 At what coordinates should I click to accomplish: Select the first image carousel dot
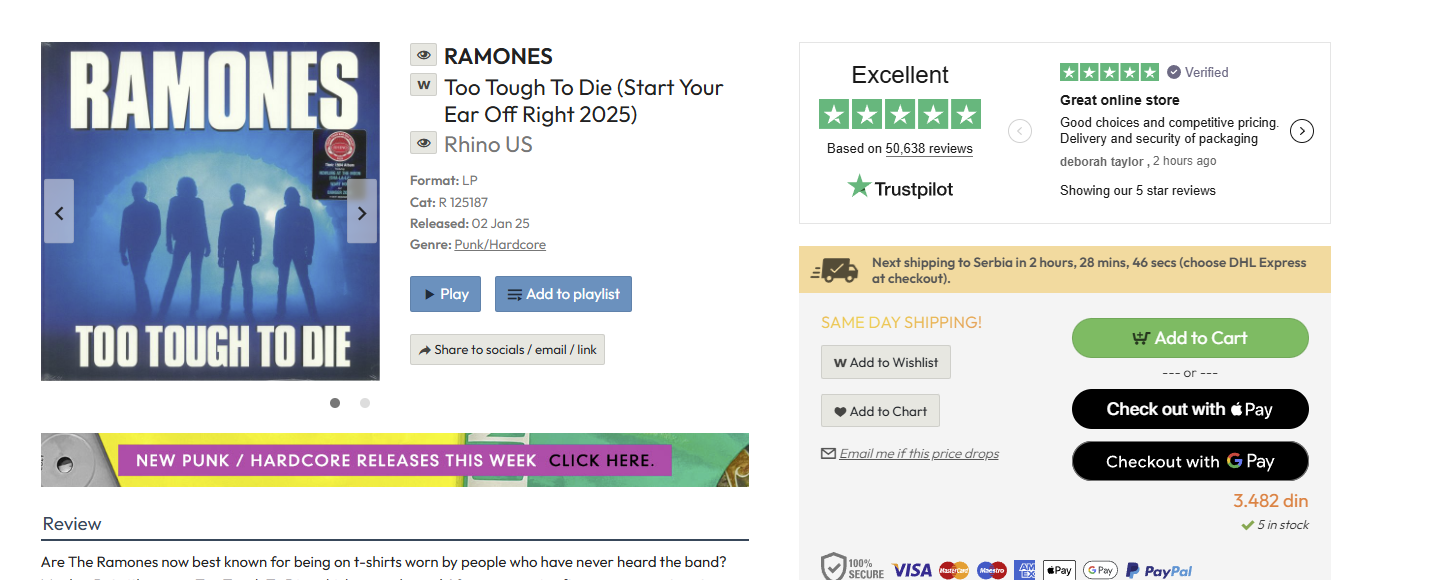pyautogui.click(x=335, y=403)
